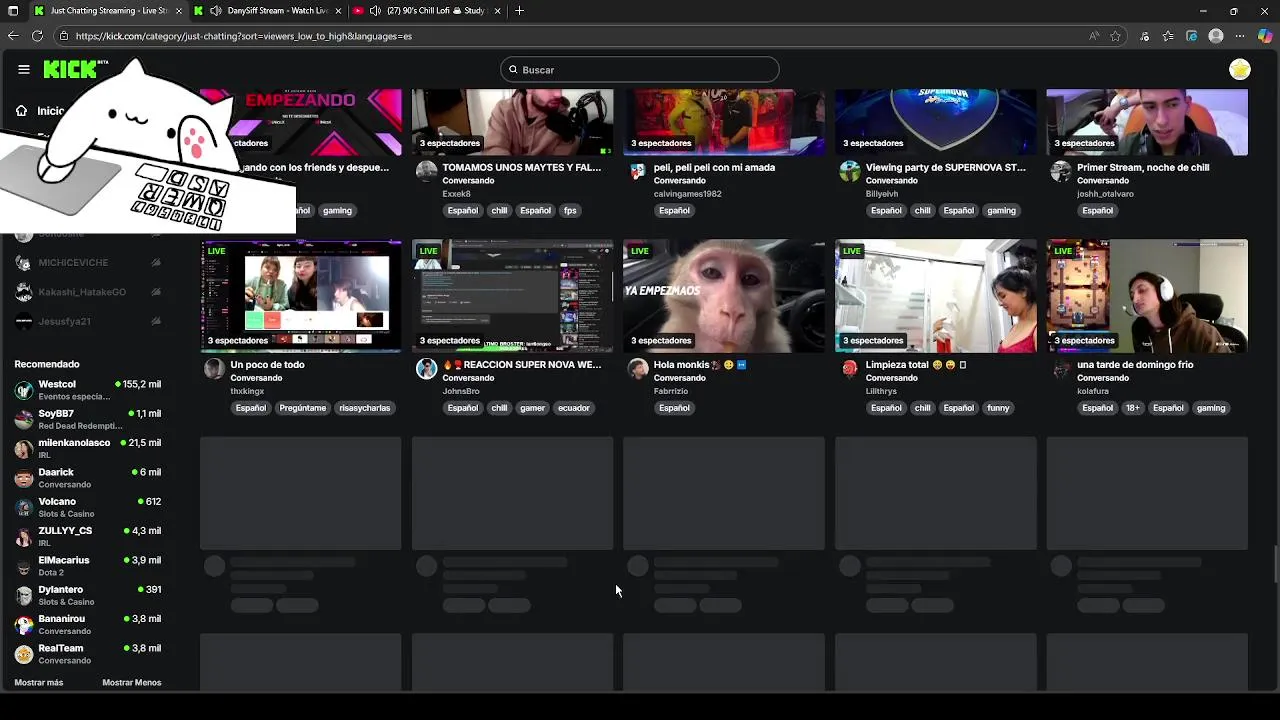The height and width of the screenshot is (720, 1280).
Task: Open stream title Viewing party de SUPERNOVA
Action: [x=946, y=168]
